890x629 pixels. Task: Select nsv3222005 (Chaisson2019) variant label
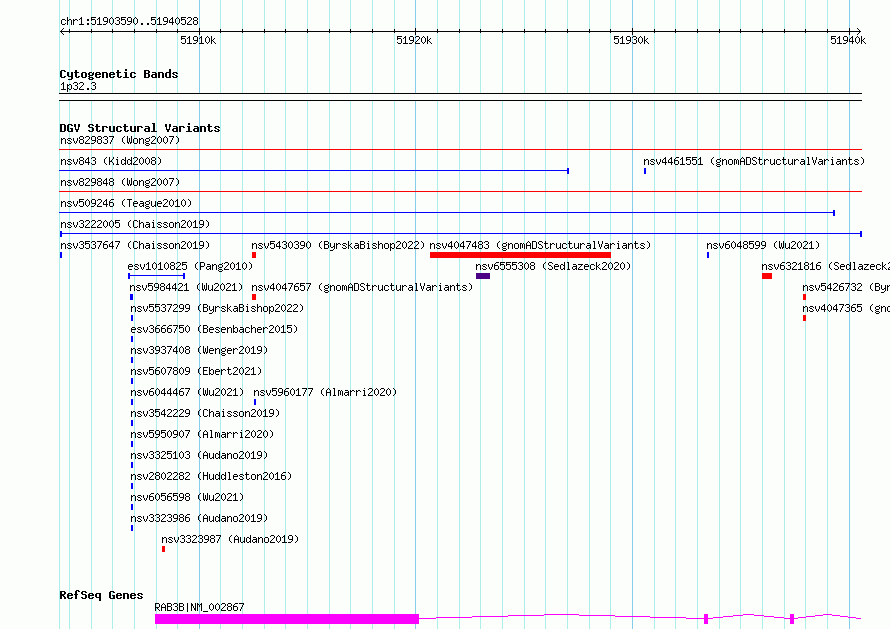point(135,224)
